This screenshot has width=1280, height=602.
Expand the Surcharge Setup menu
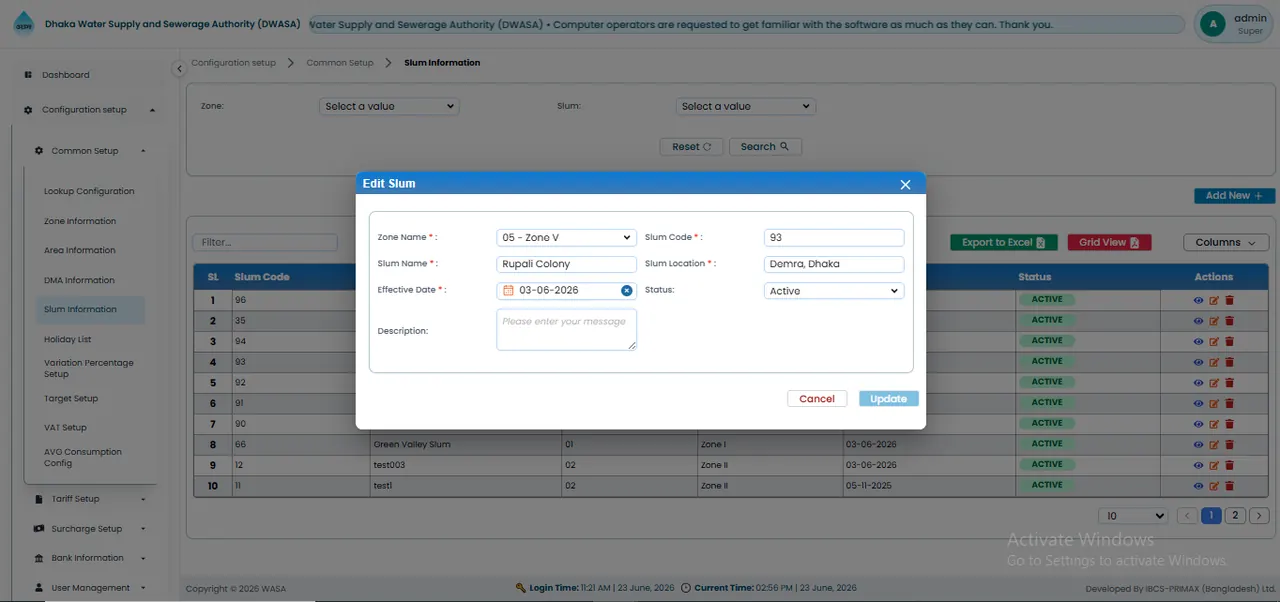pyautogui.click(x=90, y=529)
